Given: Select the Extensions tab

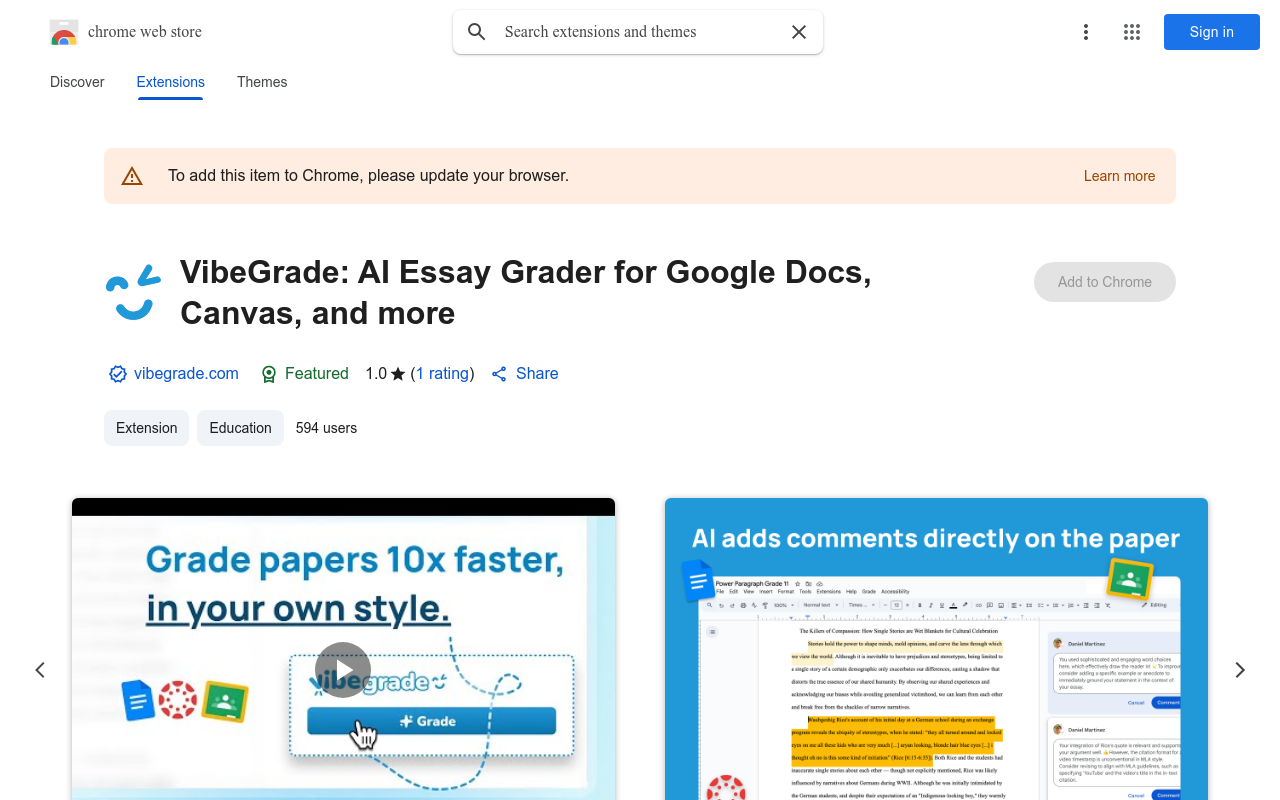Looking at the screenshot, I should click(x=171, y=82).
